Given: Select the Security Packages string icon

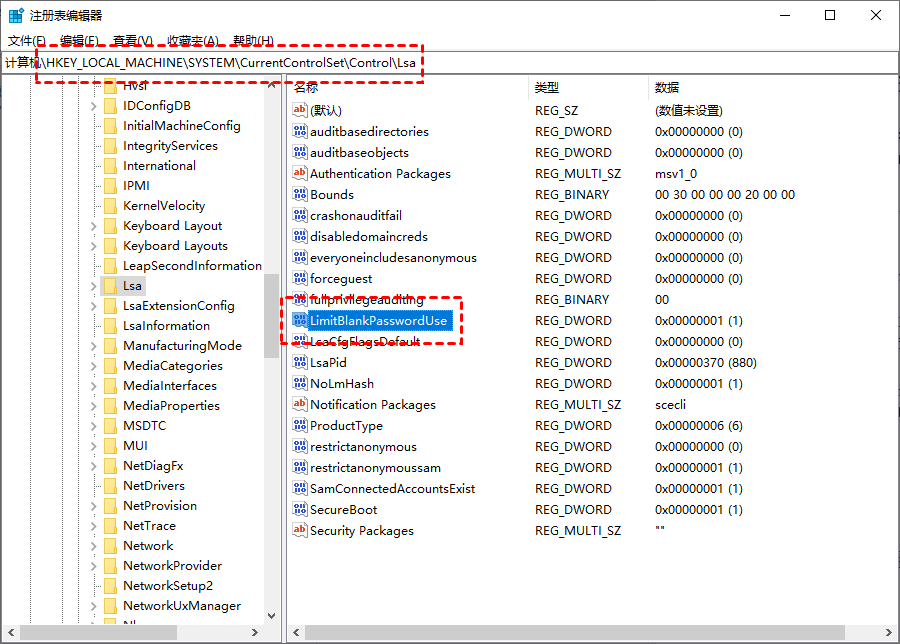Looking at the screenshot, I should pos(300,530).
